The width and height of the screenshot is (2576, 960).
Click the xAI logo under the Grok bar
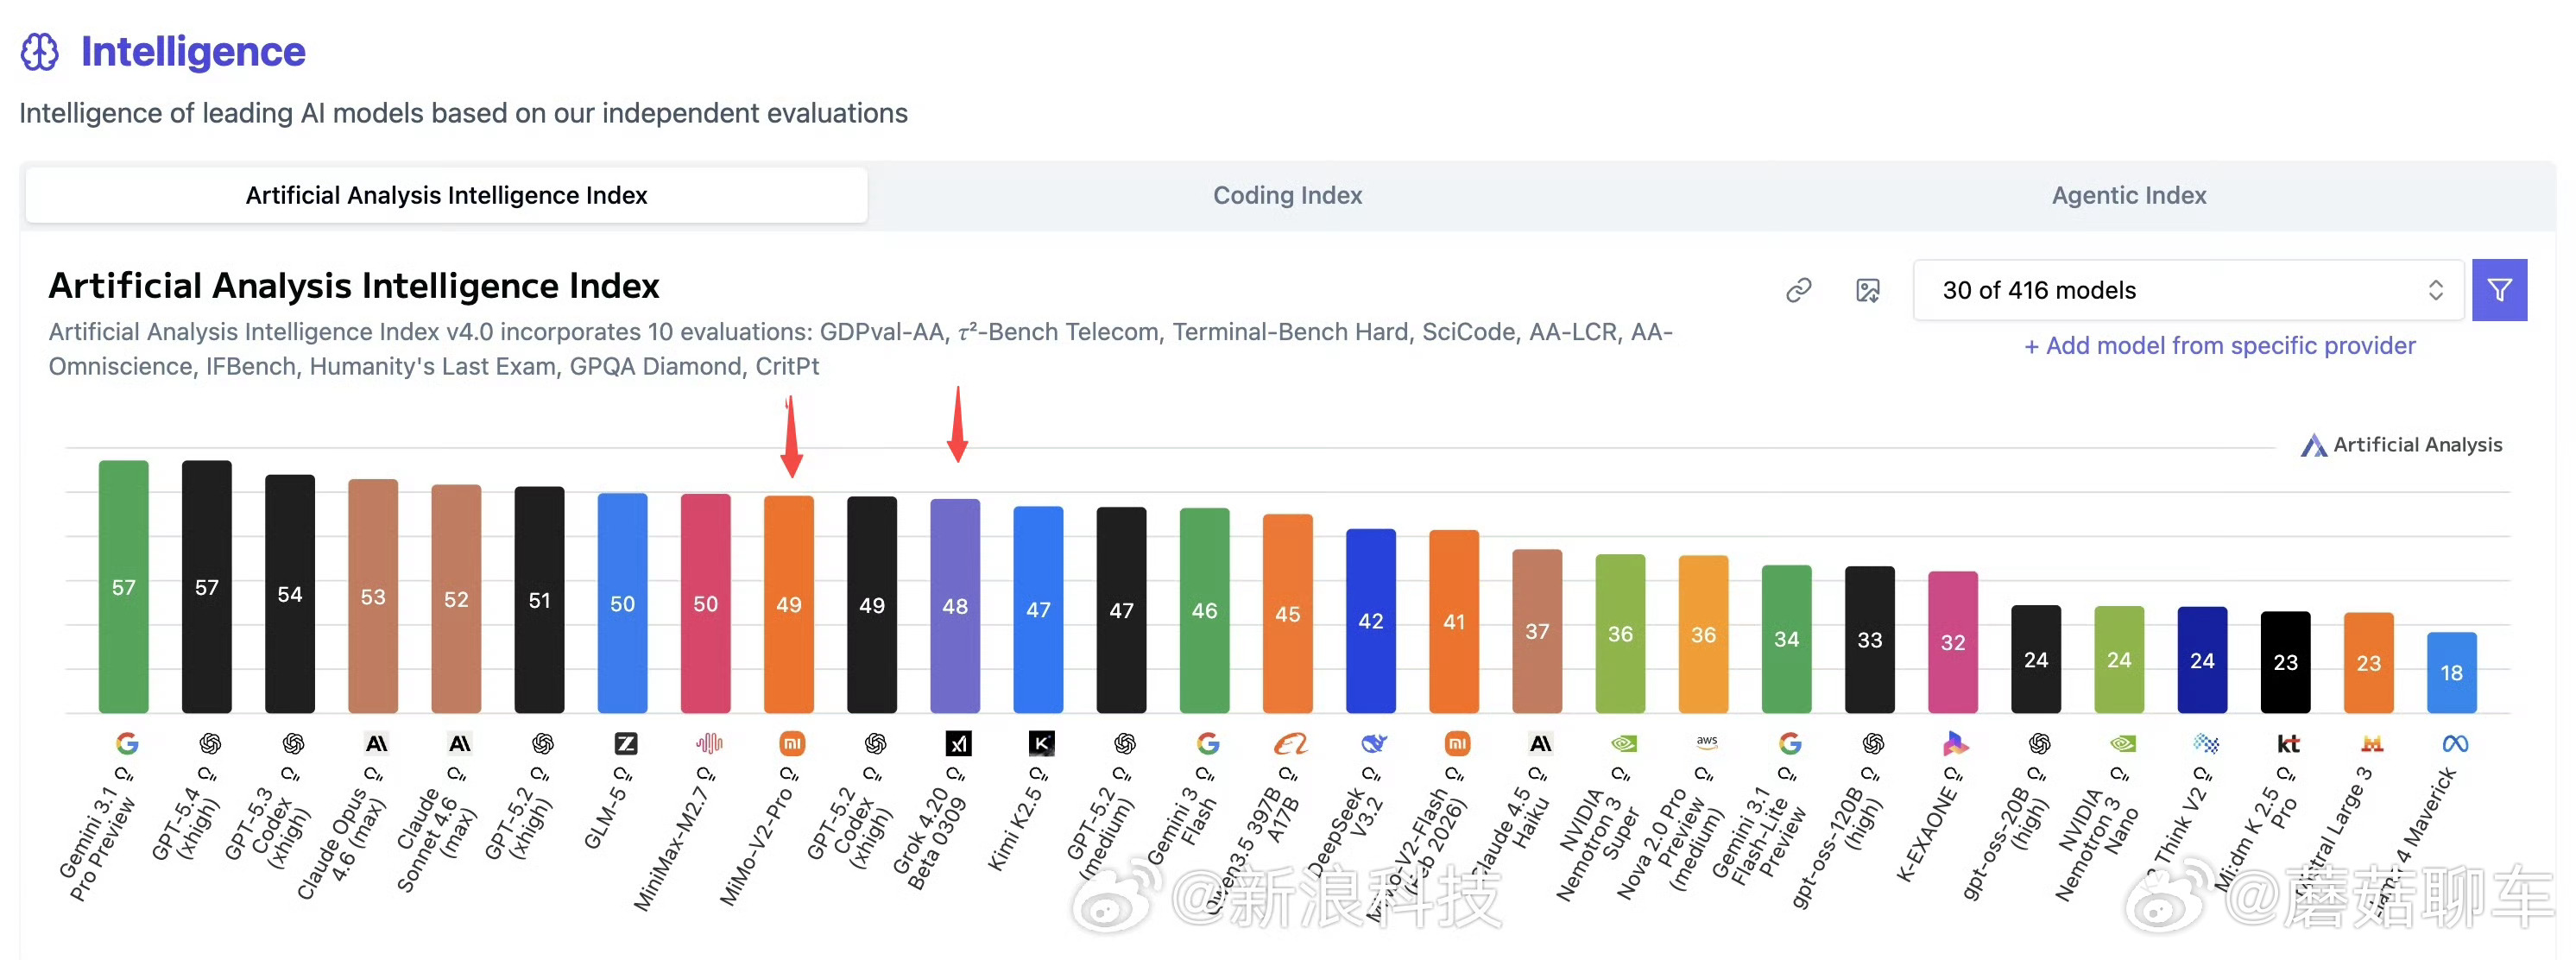coord(958,743)
